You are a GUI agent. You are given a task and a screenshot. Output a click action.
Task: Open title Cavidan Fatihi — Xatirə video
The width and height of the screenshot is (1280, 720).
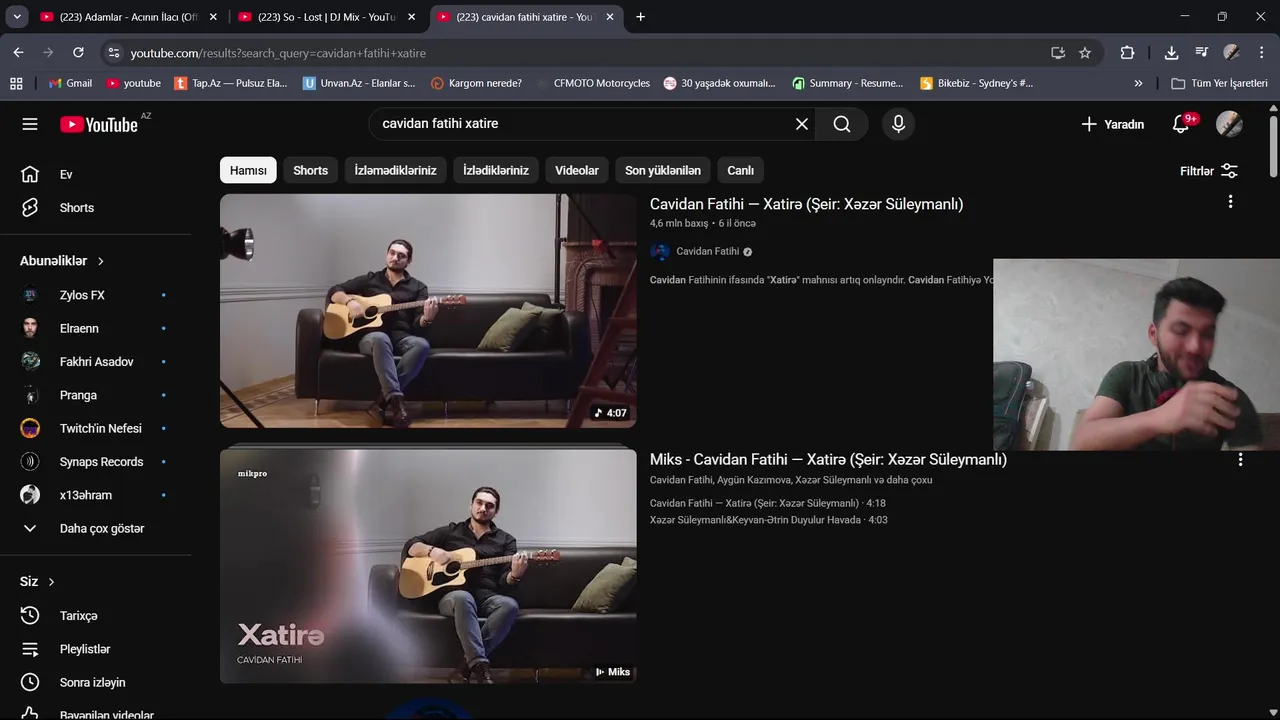point(806,204)
